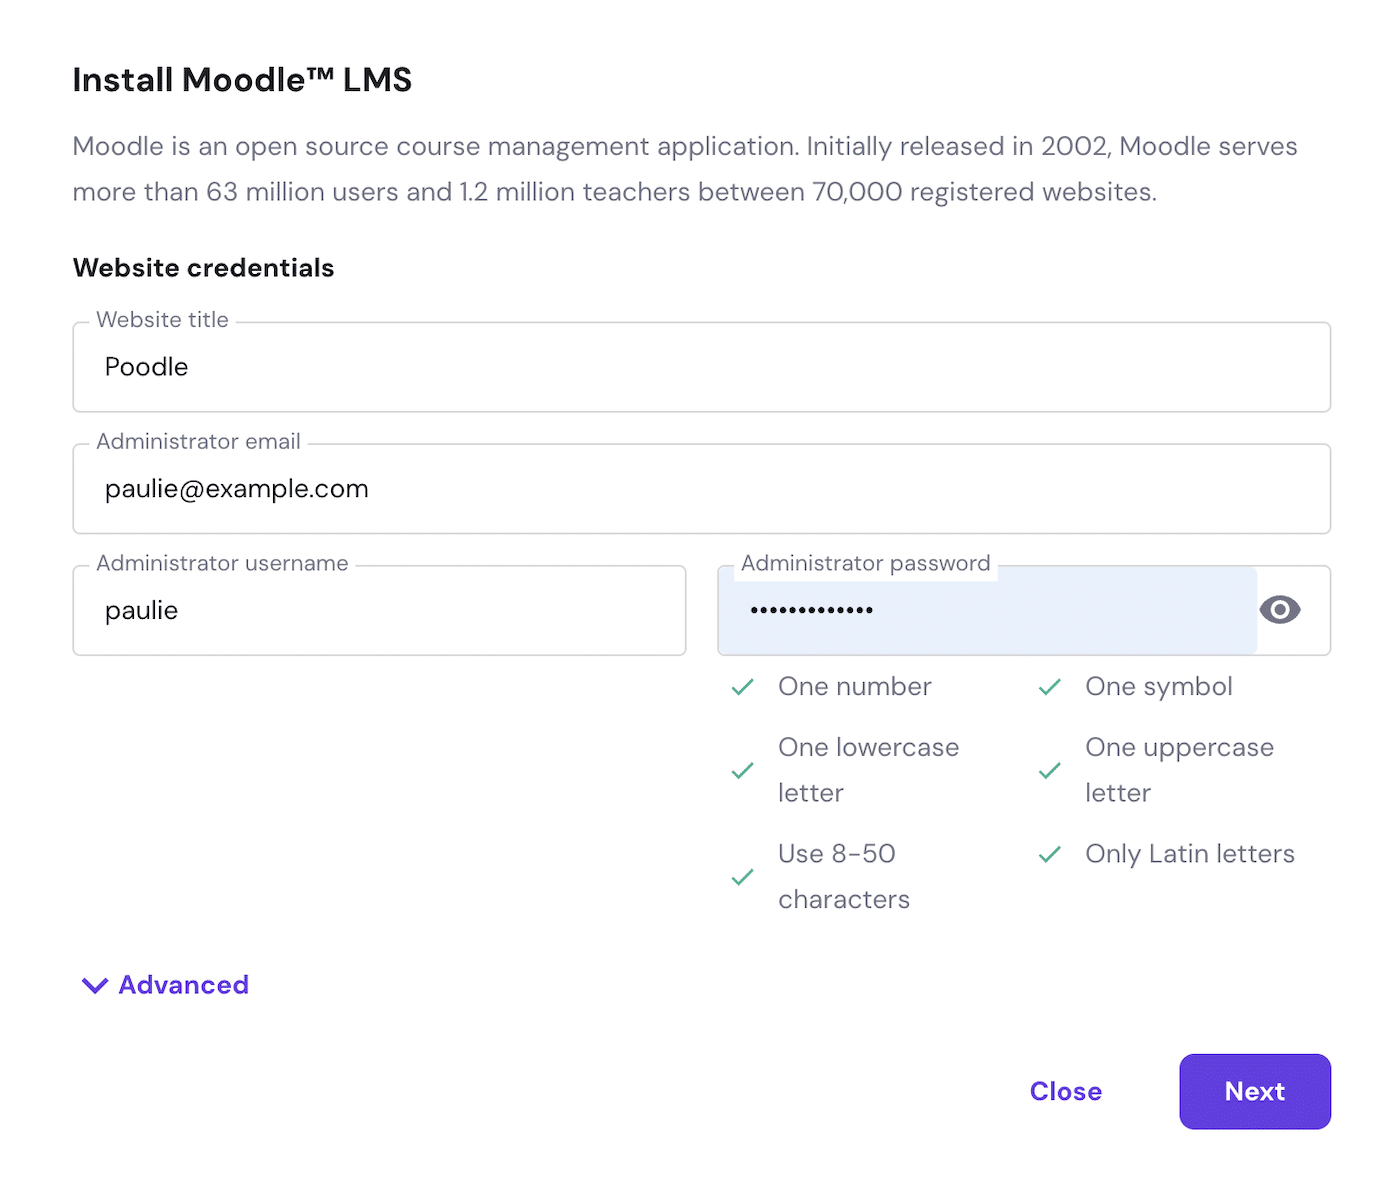
Task: Click the Moodle description paragraph
Action: (684, 169)
